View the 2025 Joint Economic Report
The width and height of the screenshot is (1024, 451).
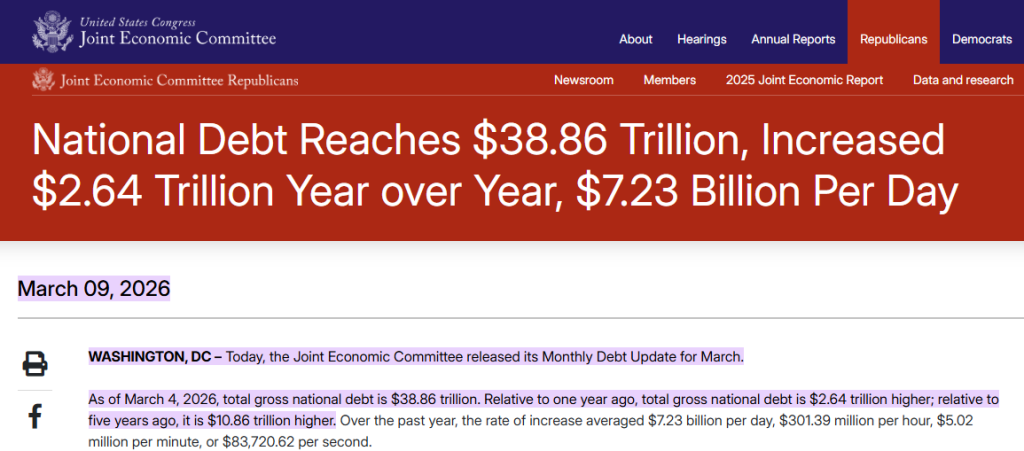tap(804, 80)
